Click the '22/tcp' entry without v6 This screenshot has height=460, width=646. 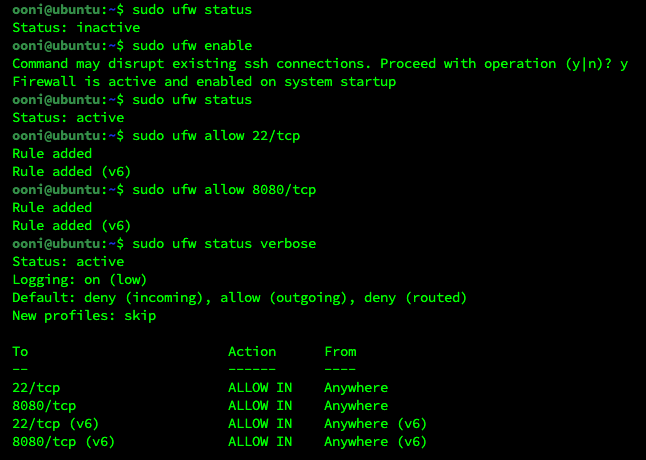click(x=36, y=388)
